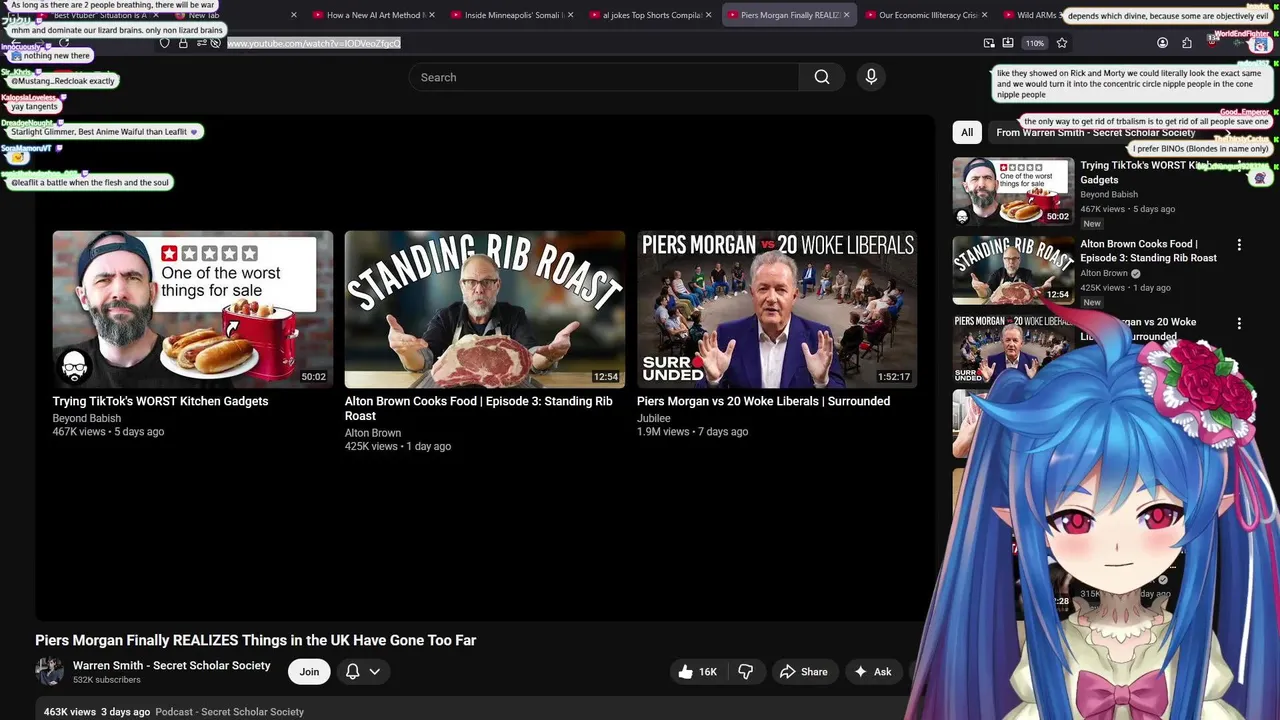Image resolution: width=1280 pixels, height=720 pixels.
Task: Select 'From Warren Smith - Secret Scholar Society' chip
Action: 1096,132
